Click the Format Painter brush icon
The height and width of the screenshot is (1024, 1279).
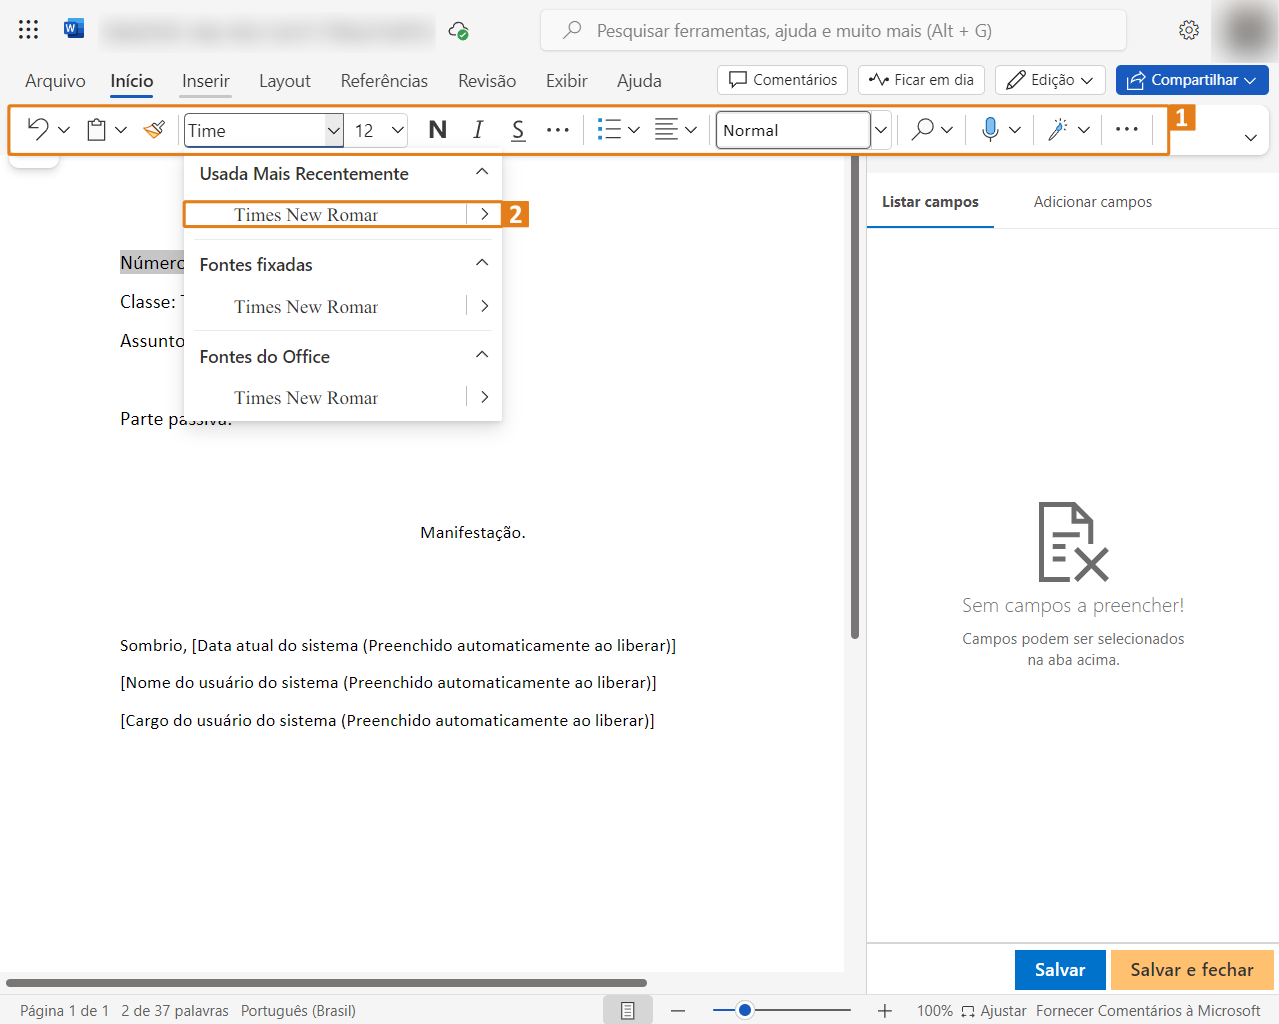(154, 129)
